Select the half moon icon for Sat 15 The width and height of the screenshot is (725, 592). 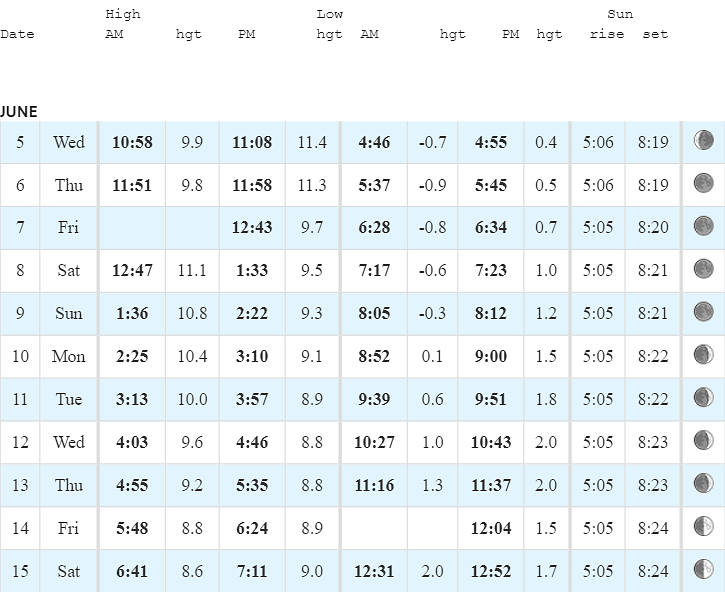703,568
